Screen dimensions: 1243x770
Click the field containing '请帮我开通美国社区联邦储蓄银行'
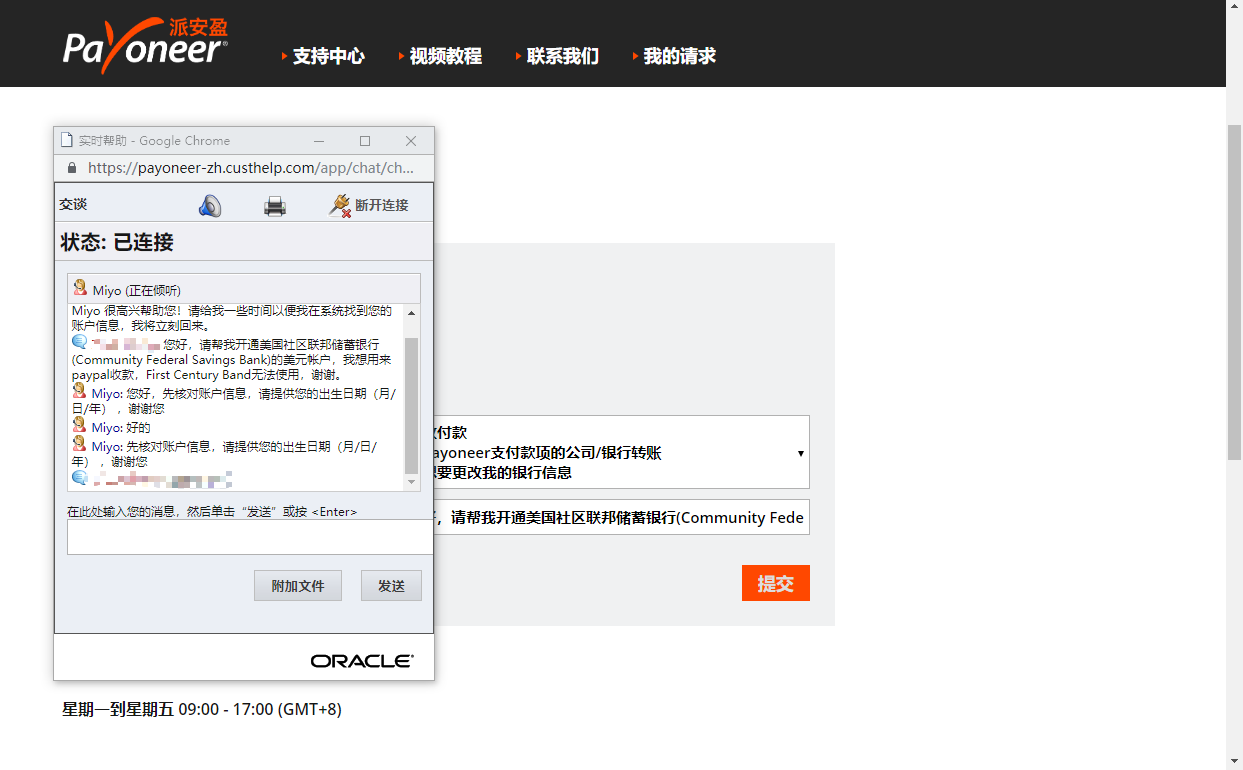pyautogui.click(x=622, y=517)
